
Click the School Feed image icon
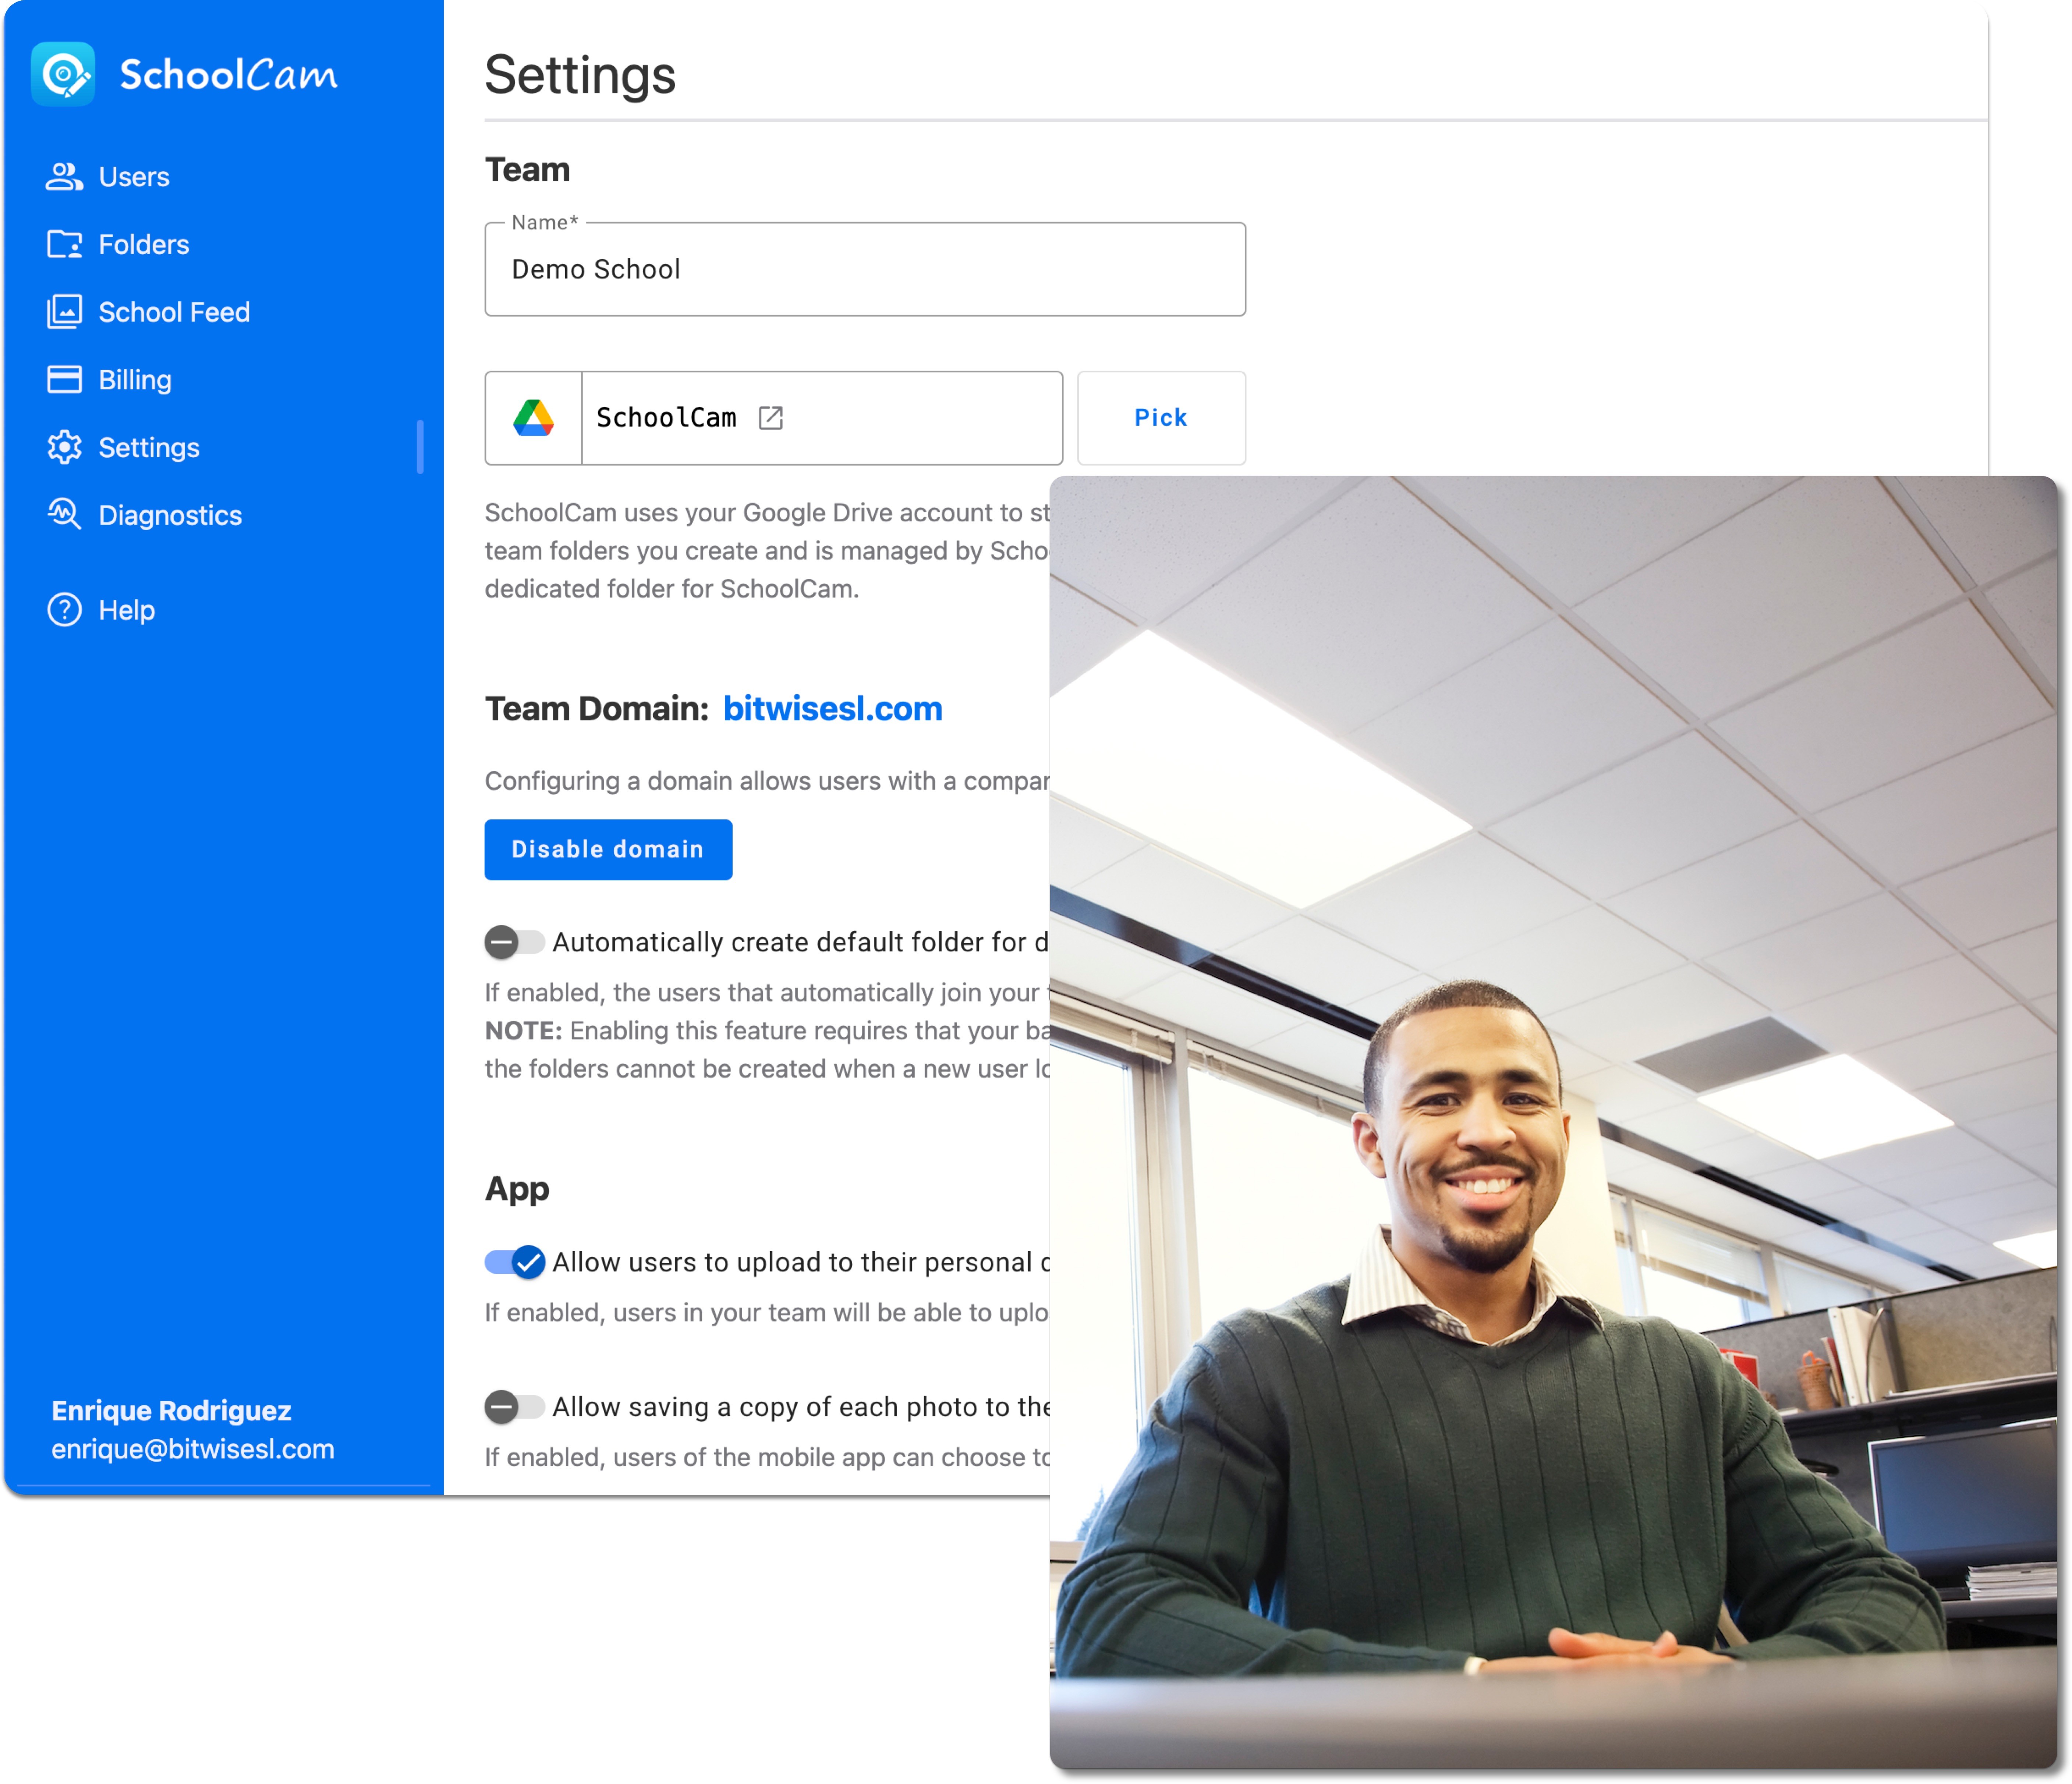pos(64,312)
